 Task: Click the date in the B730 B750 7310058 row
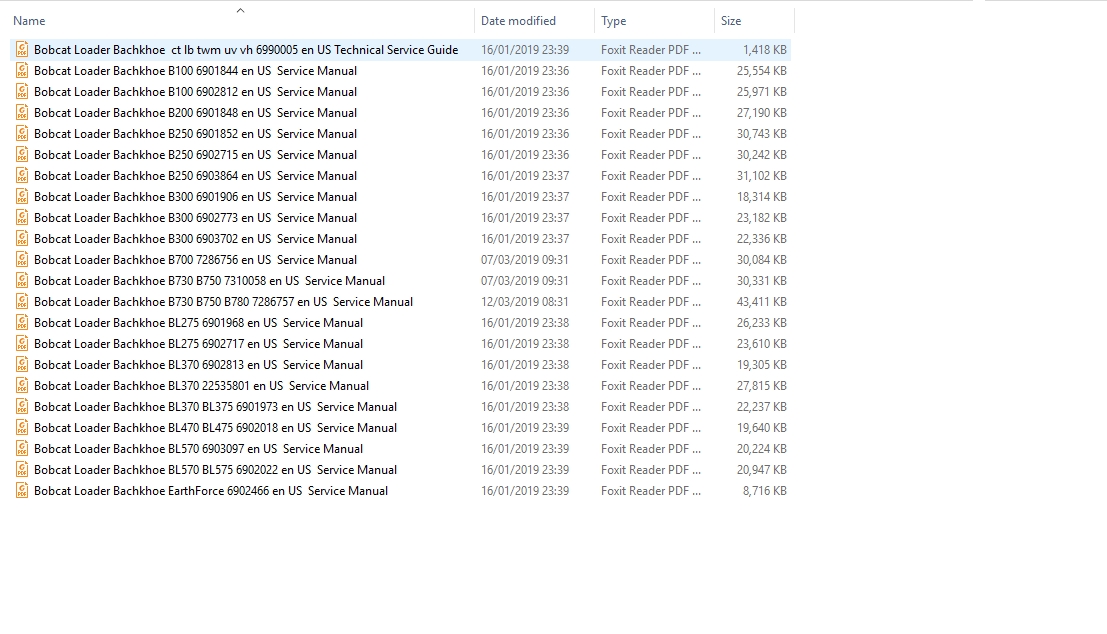[x=525, y=281]
